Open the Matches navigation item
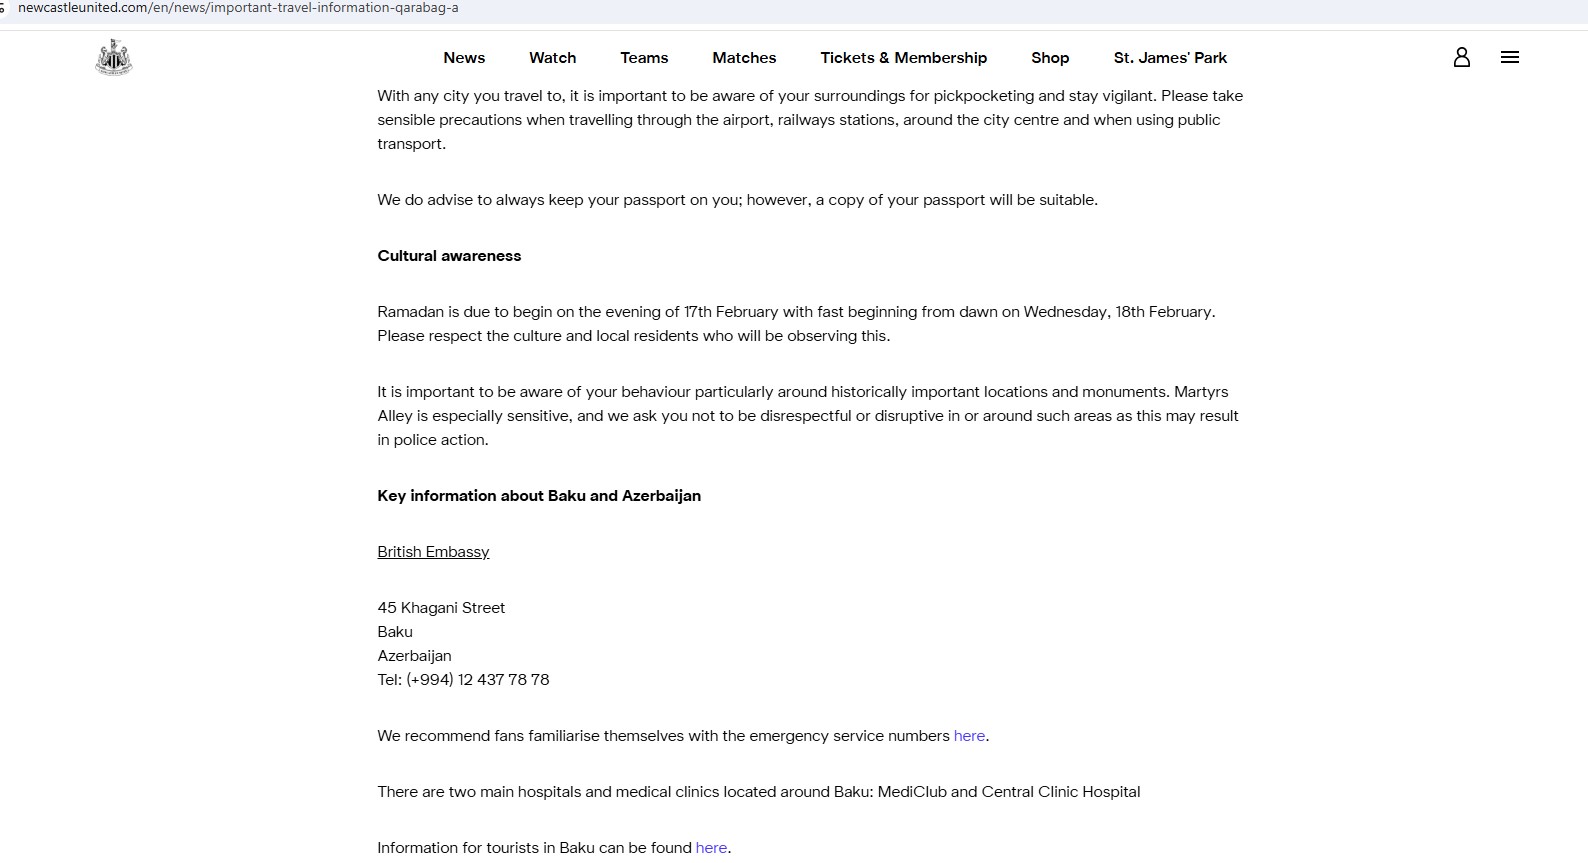The height and width of the screenshot is (863, 1588). point(744,58)
